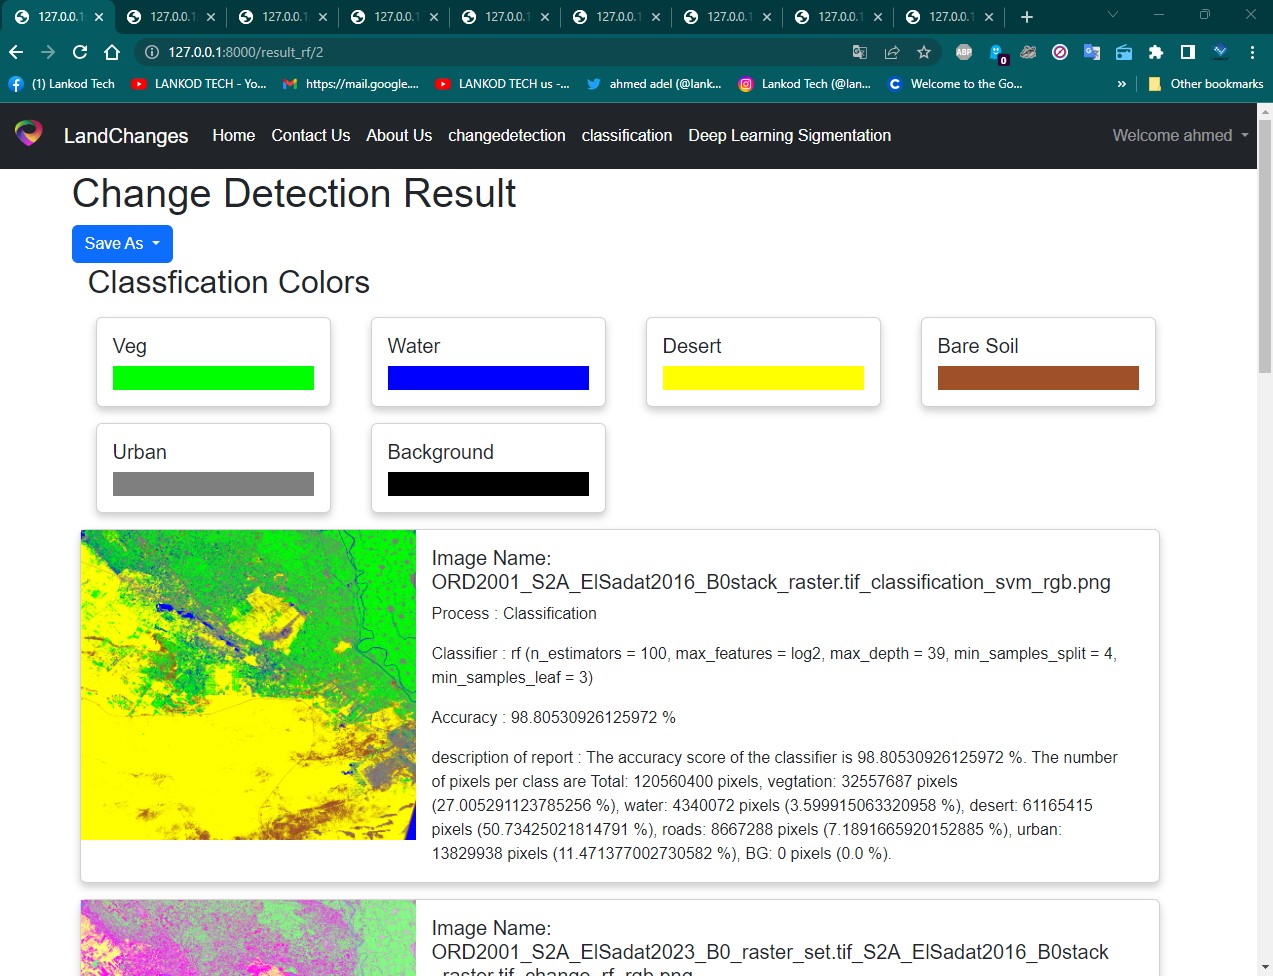1273x976 pixels.
Task: Open the Other bookmarks folder
Action: point(1206,84)
